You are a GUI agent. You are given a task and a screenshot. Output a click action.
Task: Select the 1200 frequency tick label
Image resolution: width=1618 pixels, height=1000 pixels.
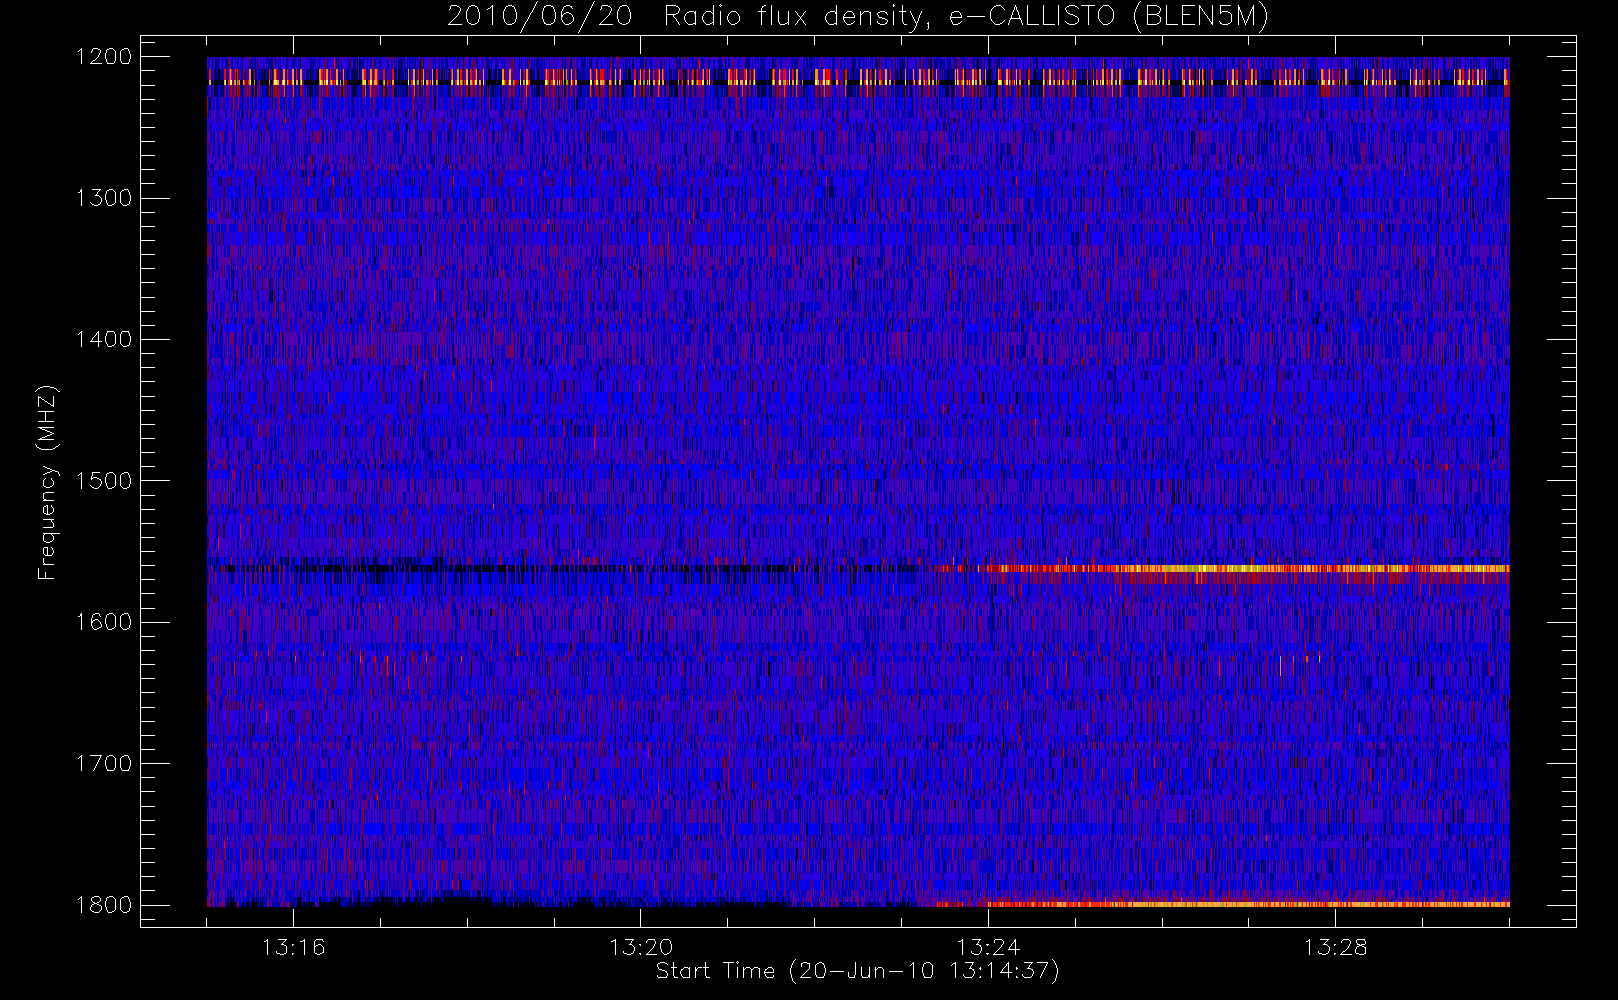[x=104, y=57]
